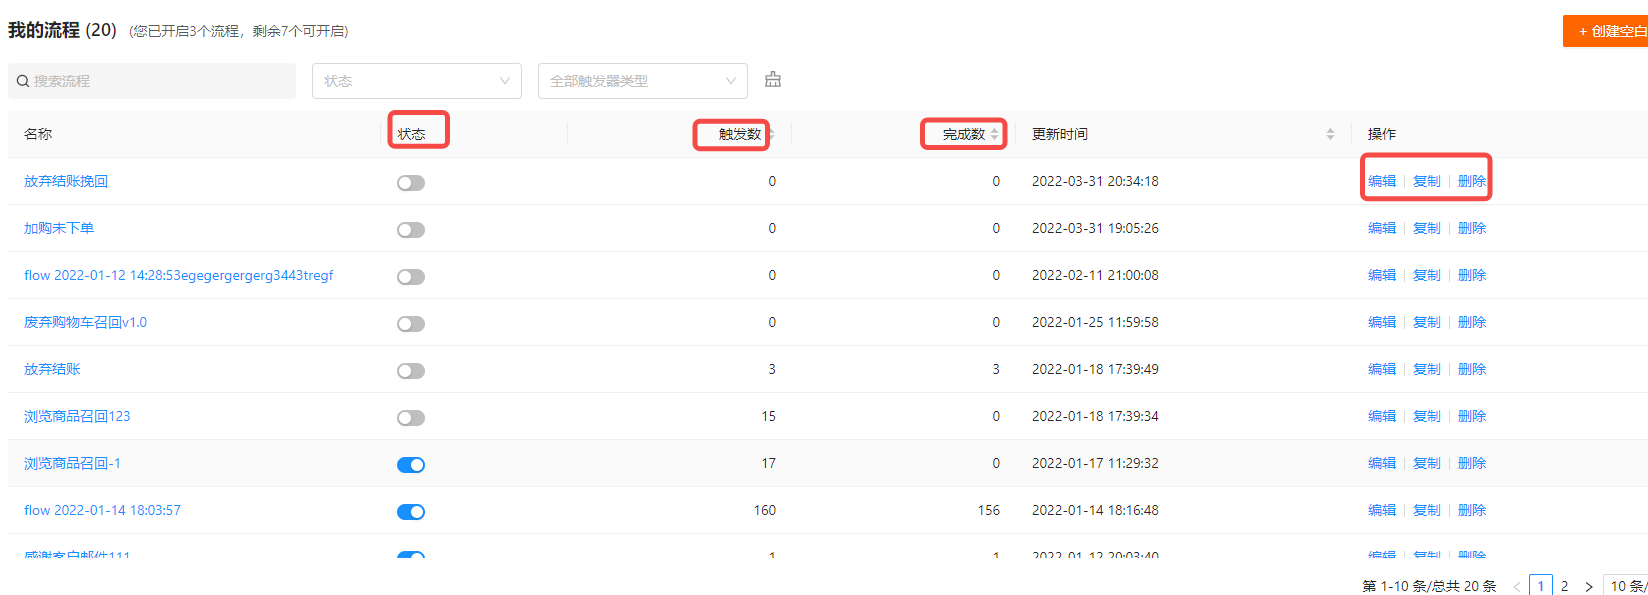The height and width of the screenshot is (595, 1648).
Task: Delete 浏览商品召回-1 flow
Action: 1472,463
